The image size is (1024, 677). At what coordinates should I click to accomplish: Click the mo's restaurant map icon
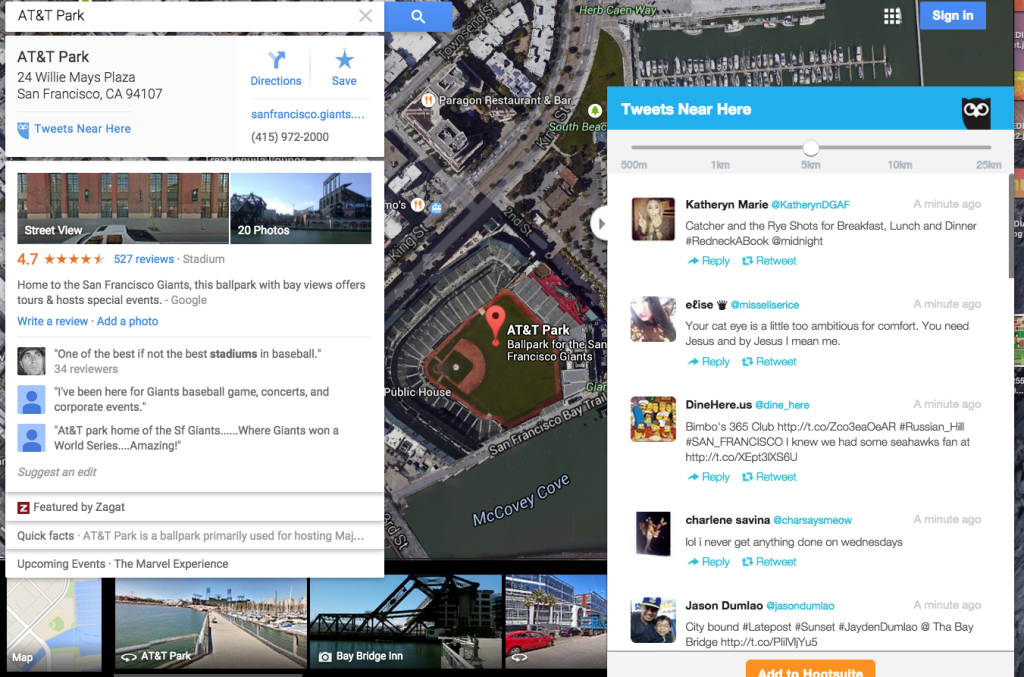click(417, 205)
